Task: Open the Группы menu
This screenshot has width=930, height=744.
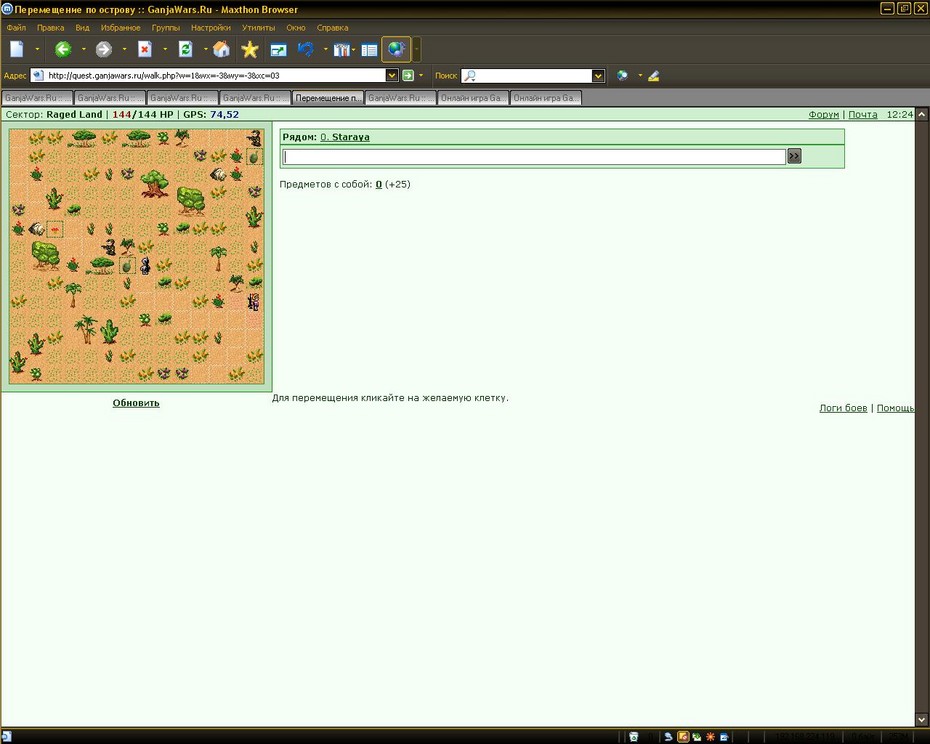Action: tap(165, 27)
